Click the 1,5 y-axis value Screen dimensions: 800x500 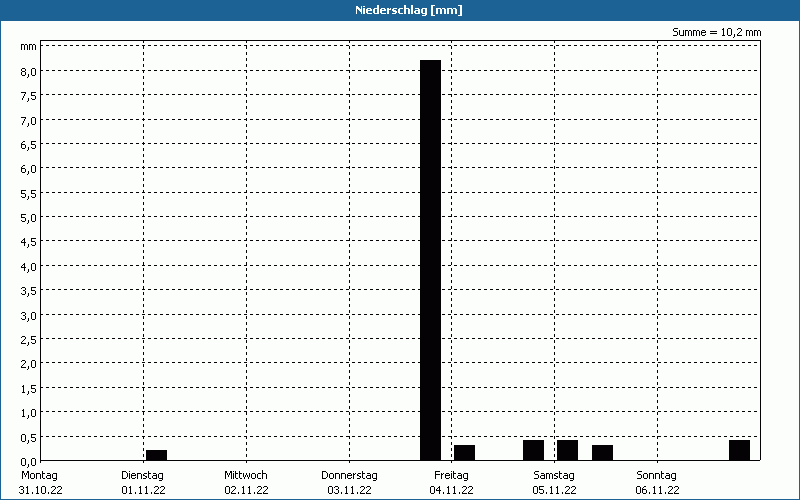29,389
